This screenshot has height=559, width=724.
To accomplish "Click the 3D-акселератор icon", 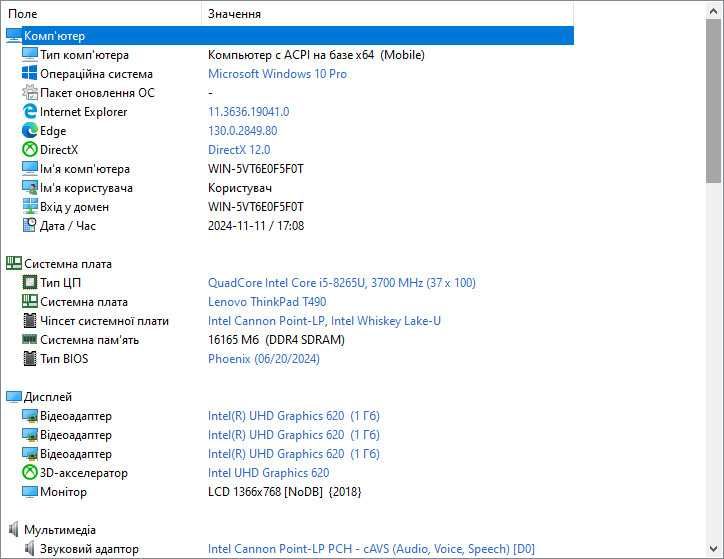I will pos(30,472).
